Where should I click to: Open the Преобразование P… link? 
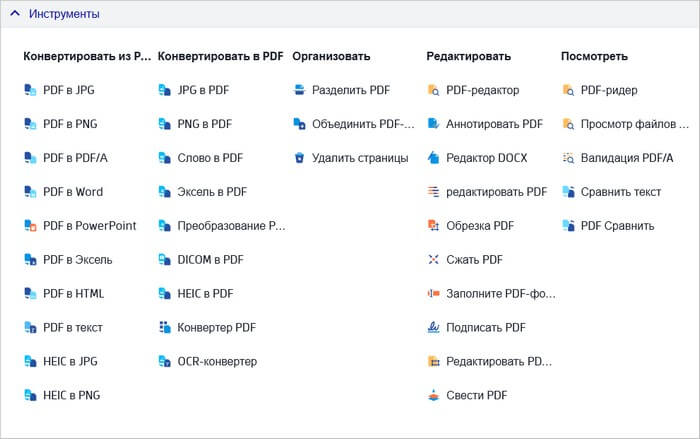coord(231,226)
